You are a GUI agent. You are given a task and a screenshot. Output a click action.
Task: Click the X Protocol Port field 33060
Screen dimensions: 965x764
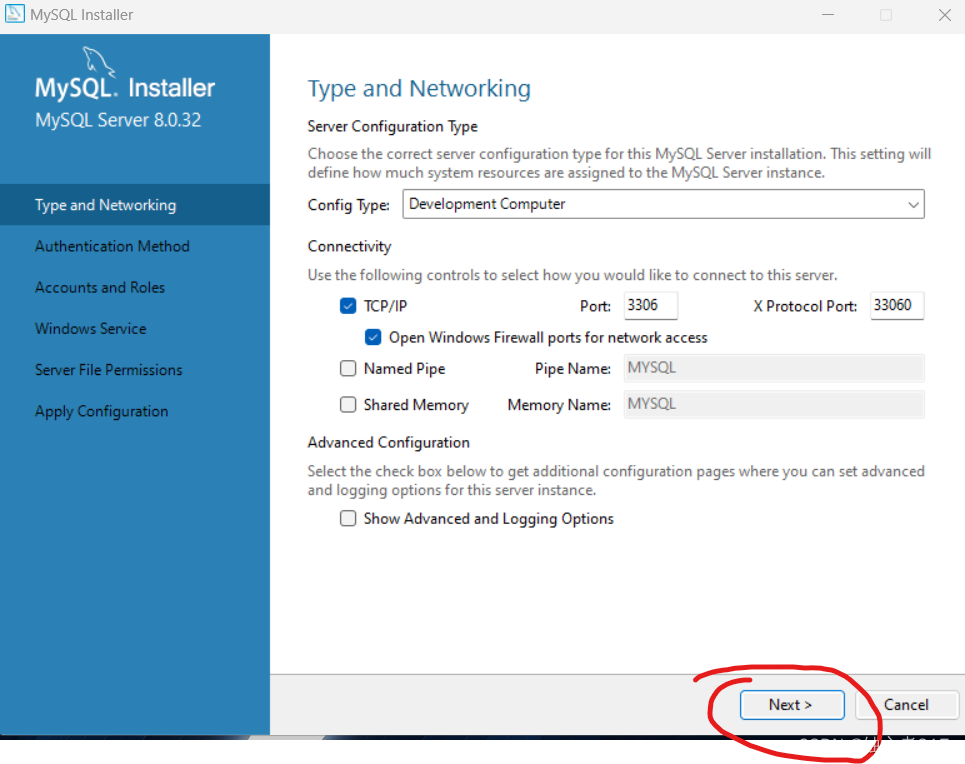click(897, 305)
